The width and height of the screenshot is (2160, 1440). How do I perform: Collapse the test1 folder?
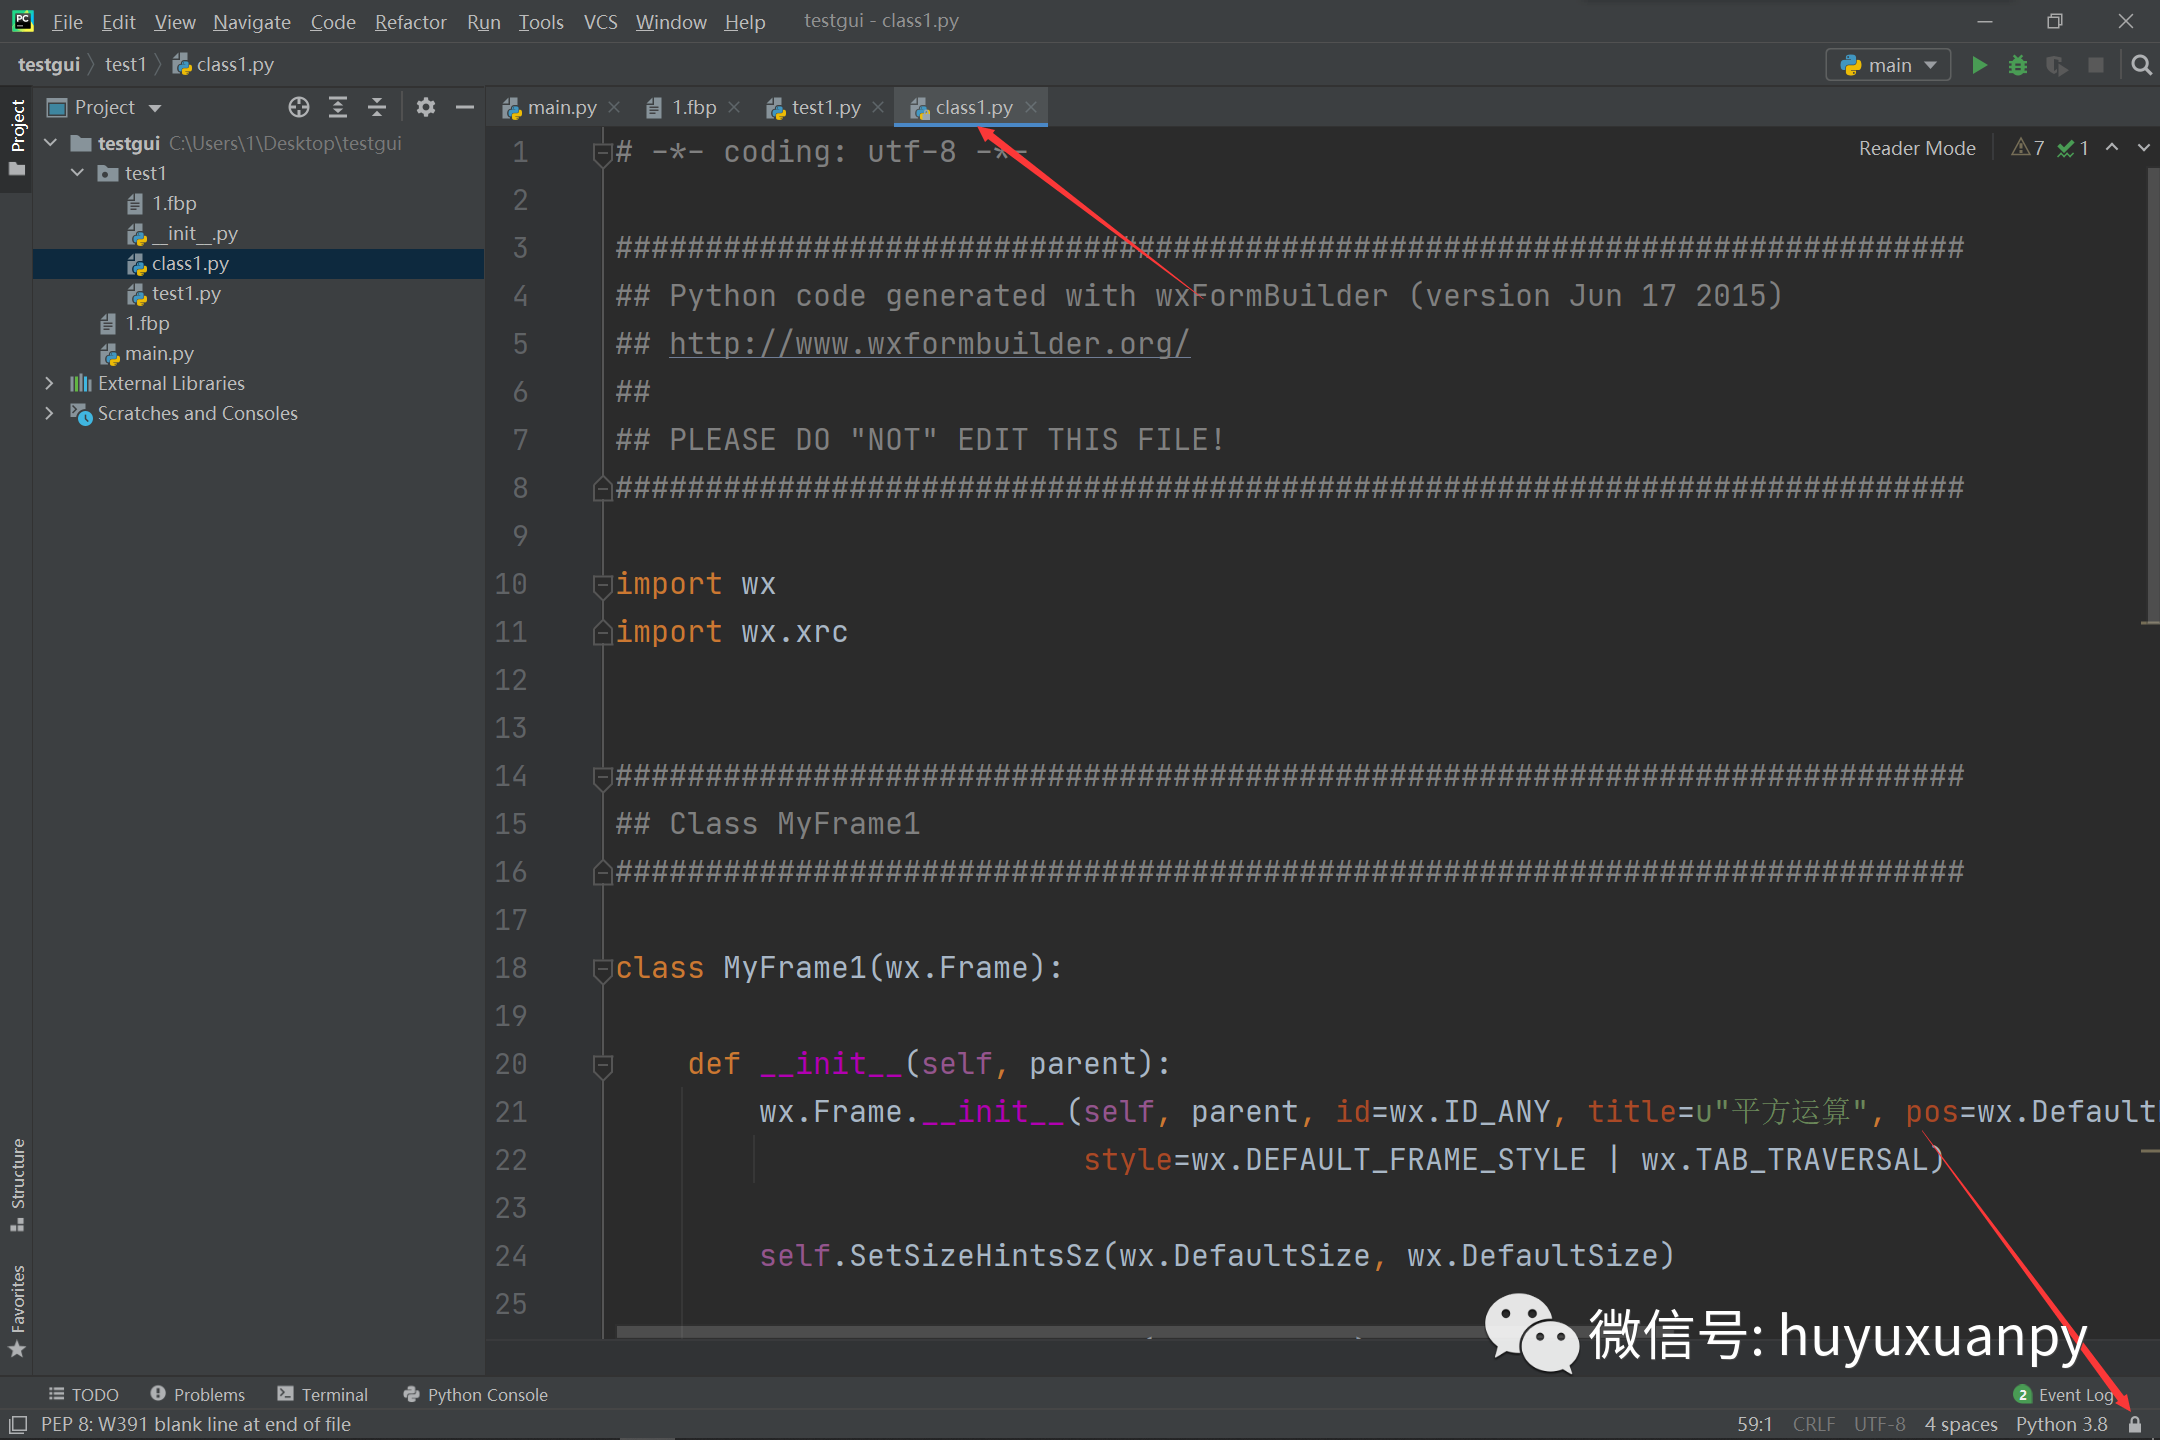pos(78,172)
